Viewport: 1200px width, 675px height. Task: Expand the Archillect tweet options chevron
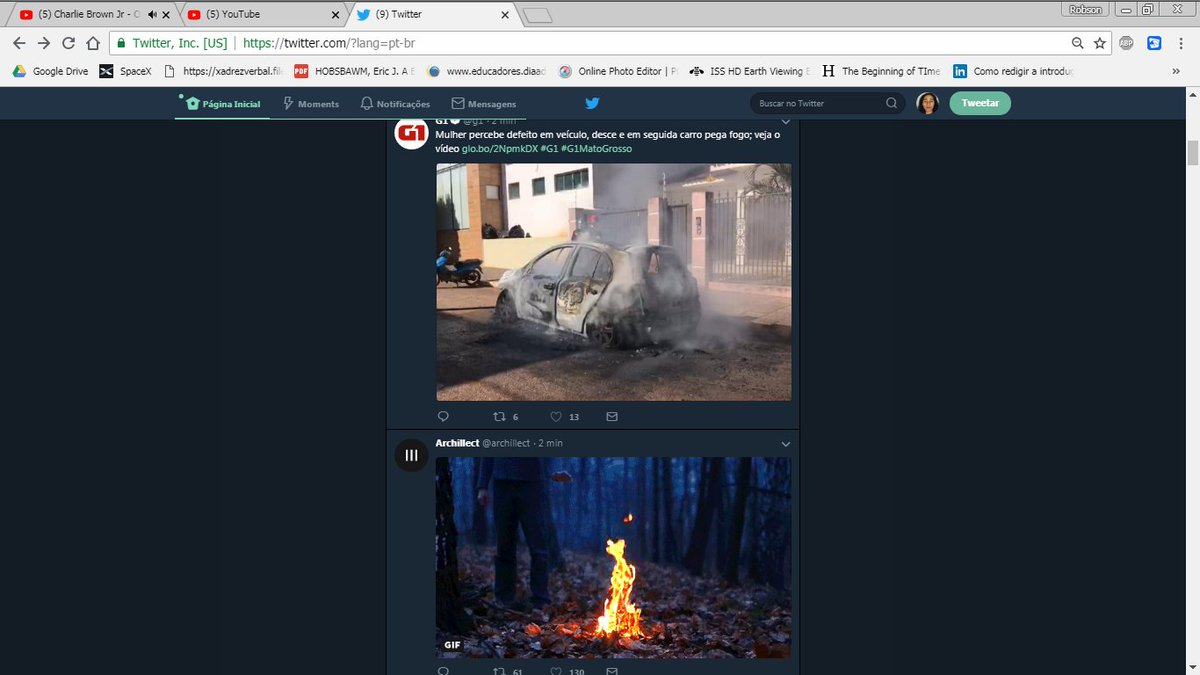785,443
